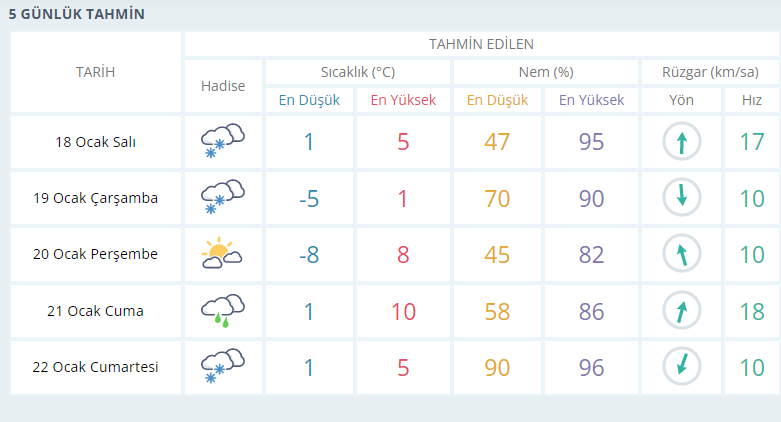Click the wind direction arrow for 20 Ocak Perşembe
Screen dimensions: 781x422
(x=682, y=254)
